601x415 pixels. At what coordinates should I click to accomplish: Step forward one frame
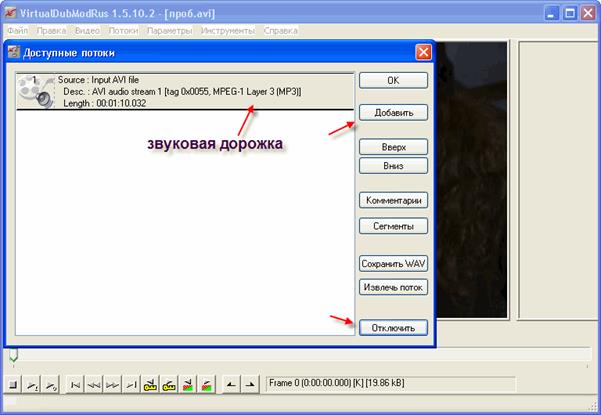112,384
